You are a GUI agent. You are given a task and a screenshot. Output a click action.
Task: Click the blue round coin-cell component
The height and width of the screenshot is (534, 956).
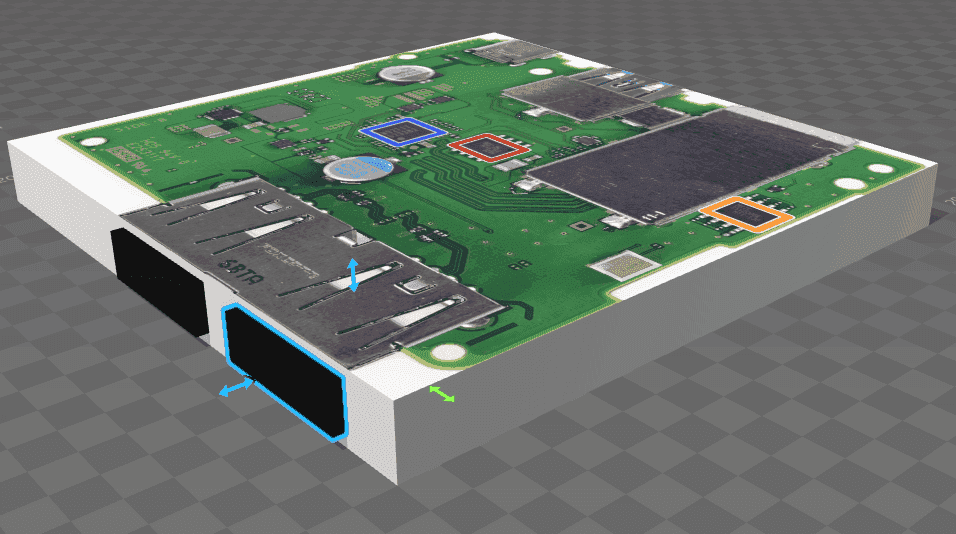(359, 168)
